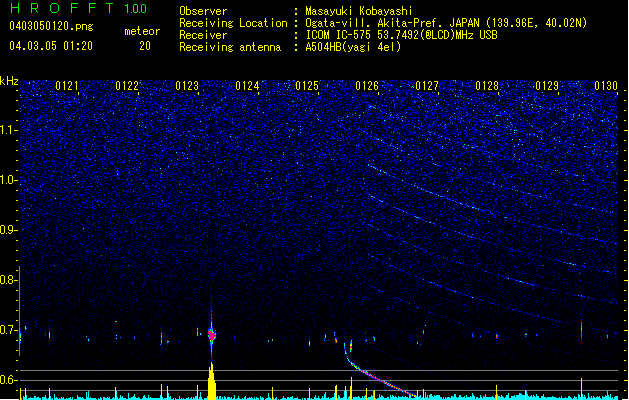Click the 0123 time marker

pos(187,86)
